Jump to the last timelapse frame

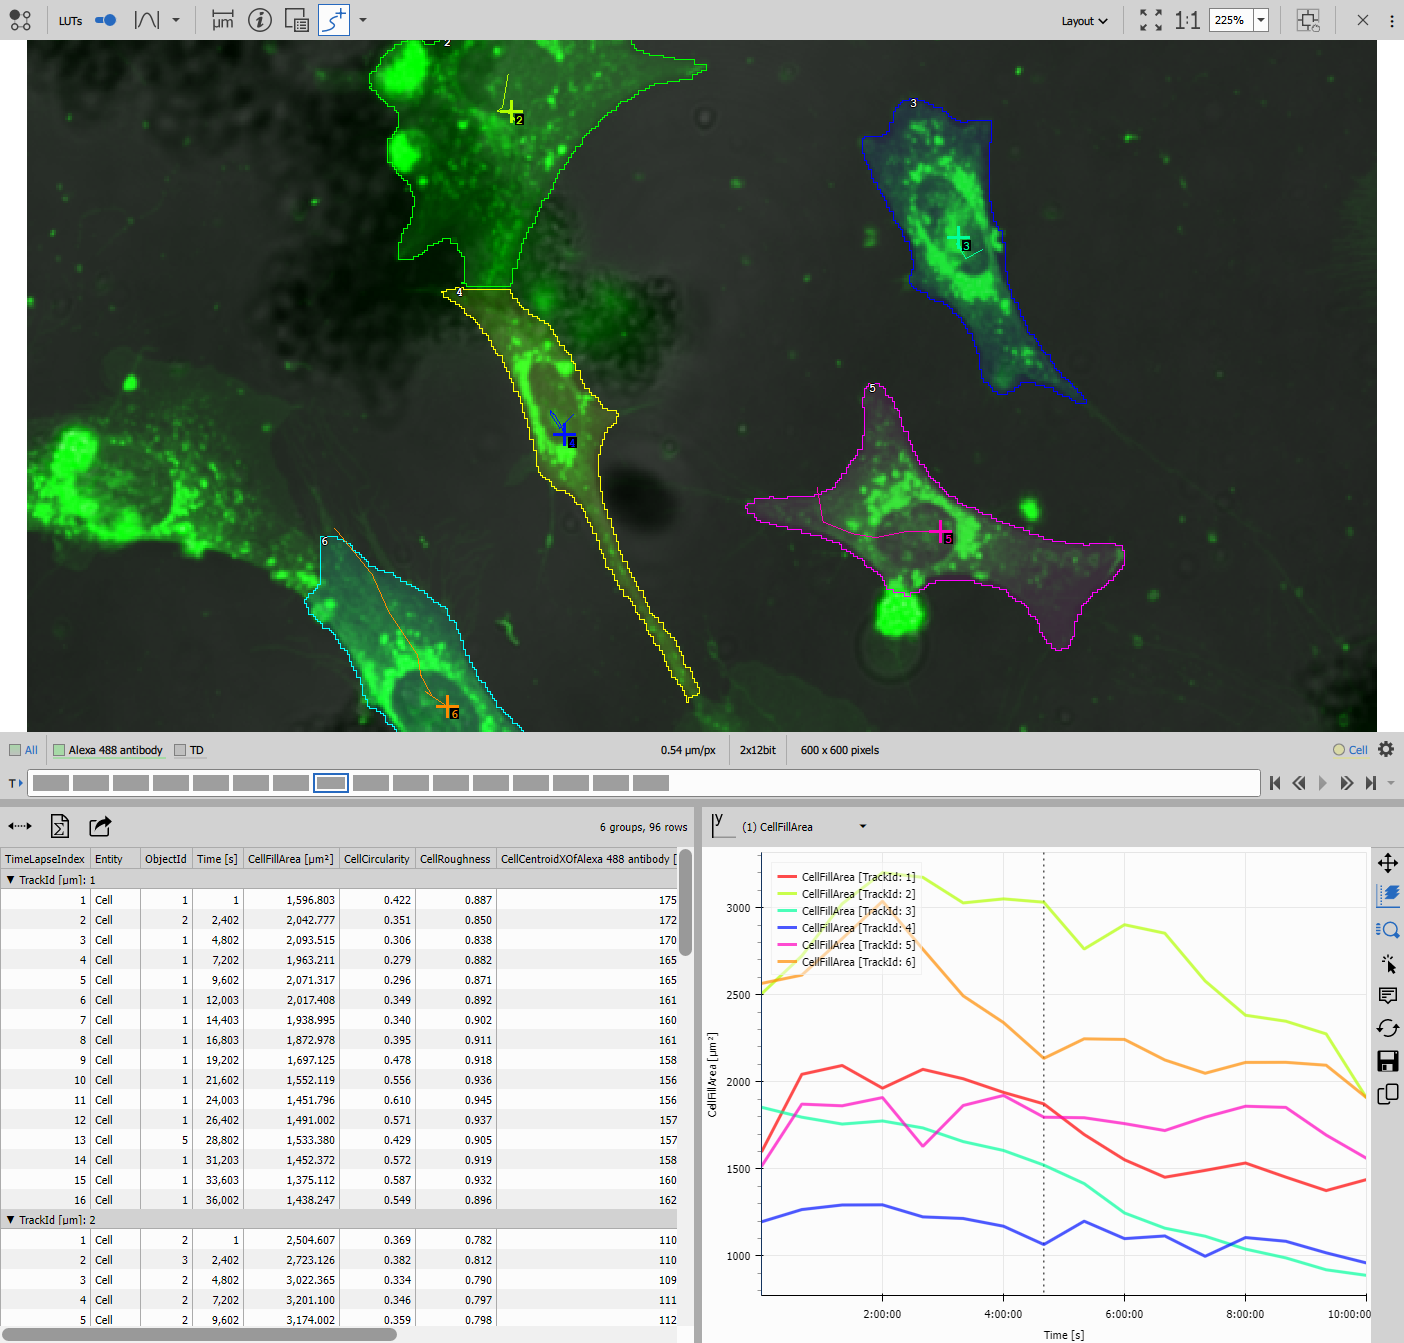tap(1371, 783)
